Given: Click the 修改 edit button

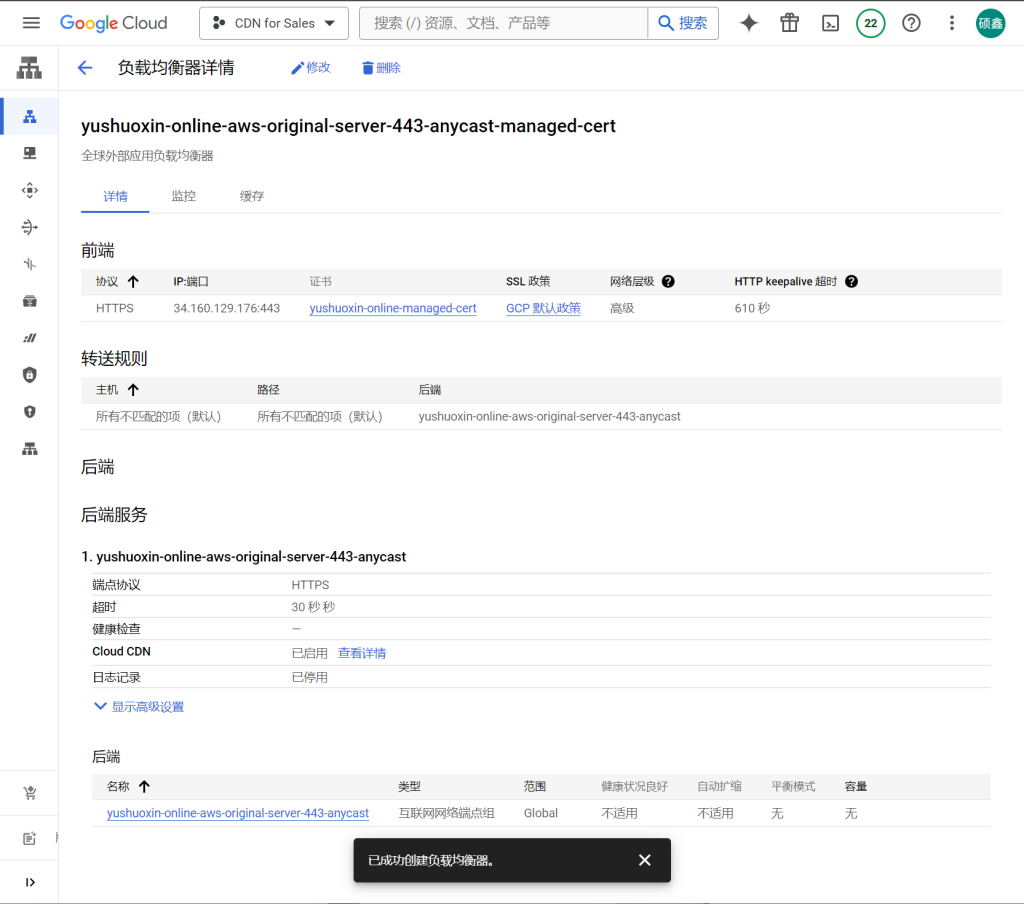Looking at the screenshot, I should click(x=310, y=68).
